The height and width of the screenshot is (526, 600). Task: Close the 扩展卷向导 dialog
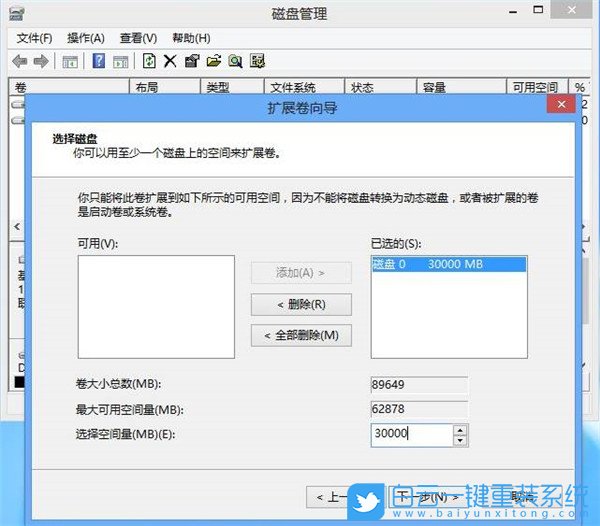click(561, 104)
